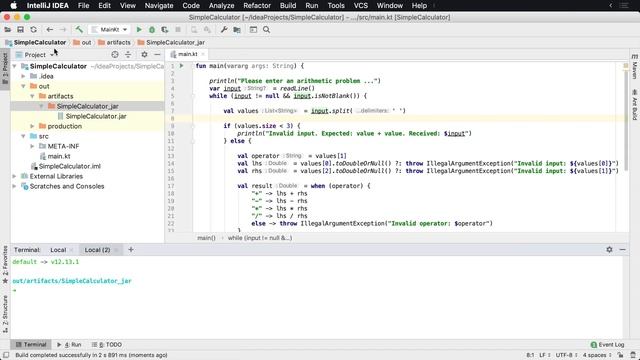Image resolution: width=640 pixels, height=360 pixels.
Task: Expand External Libraries node
Action: (15, 176)
